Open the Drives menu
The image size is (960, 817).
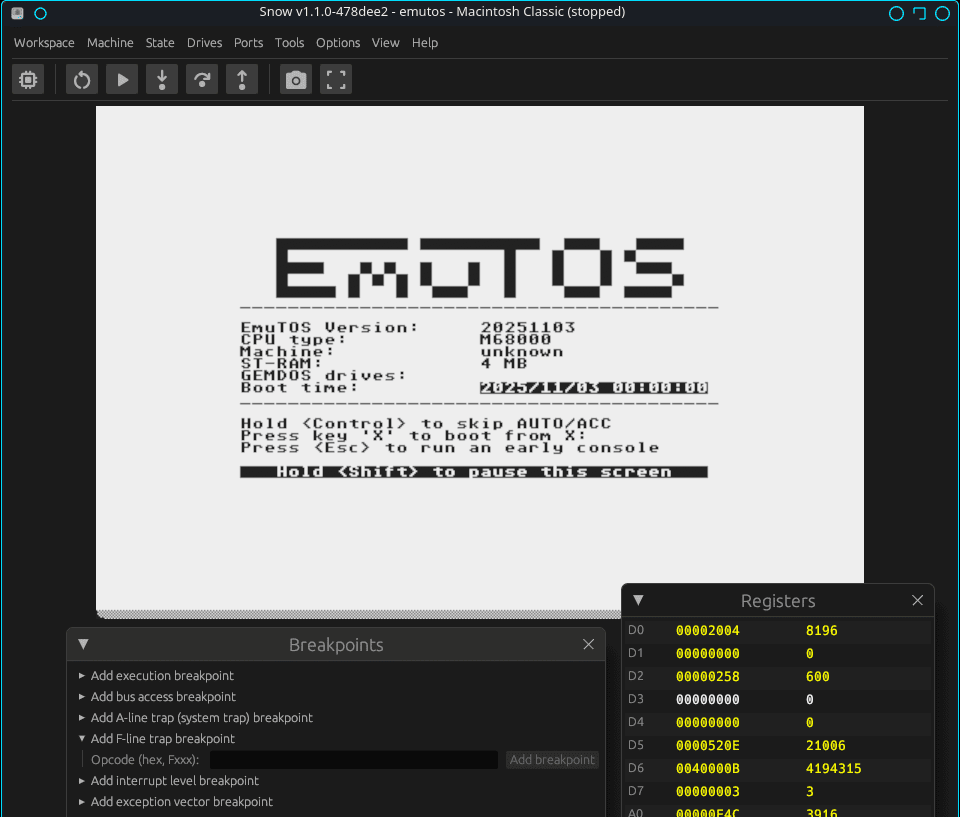(x=205, y=43)
